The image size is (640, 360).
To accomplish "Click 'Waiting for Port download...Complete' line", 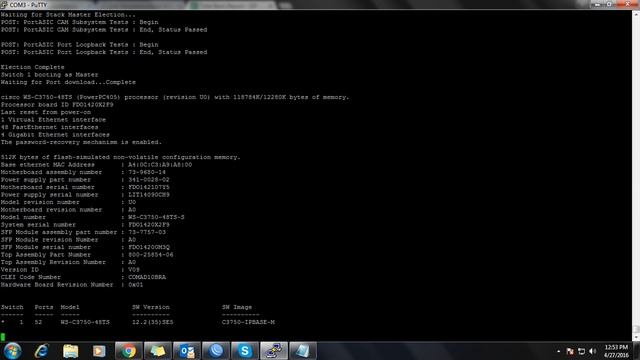I will coord(68,82).
